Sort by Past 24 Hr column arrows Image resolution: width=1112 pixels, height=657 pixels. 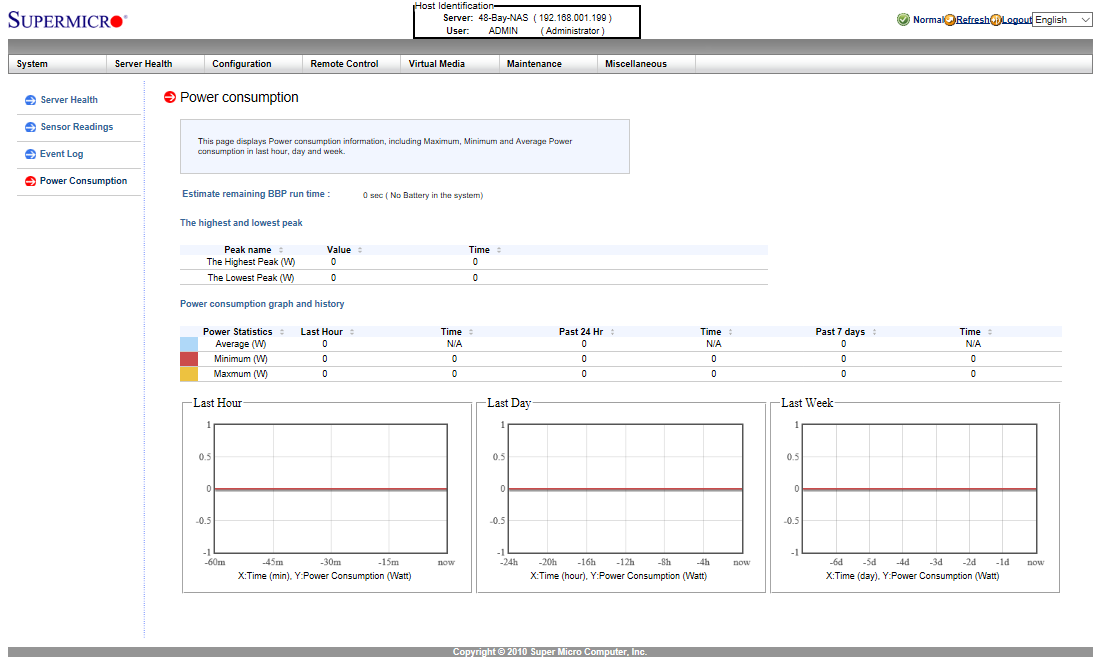(612, 332)
